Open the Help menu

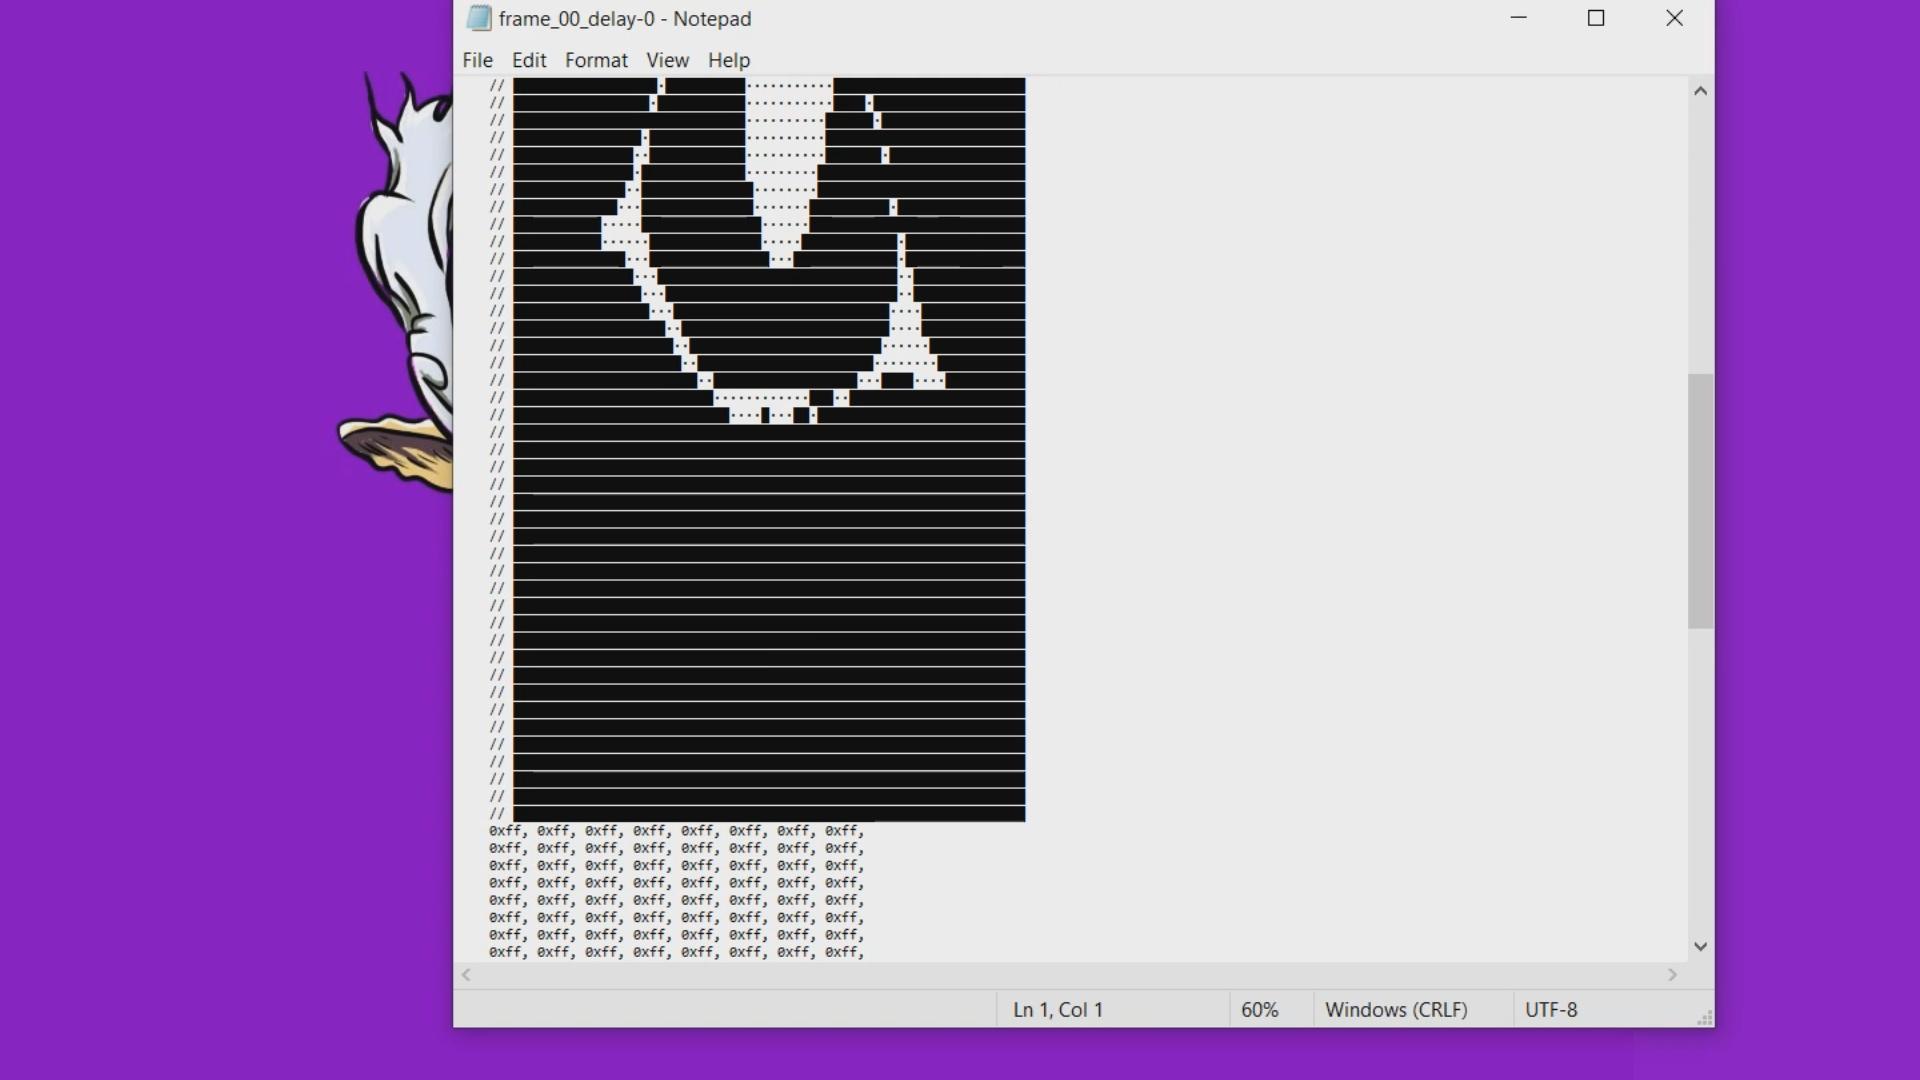click(728, 60)
